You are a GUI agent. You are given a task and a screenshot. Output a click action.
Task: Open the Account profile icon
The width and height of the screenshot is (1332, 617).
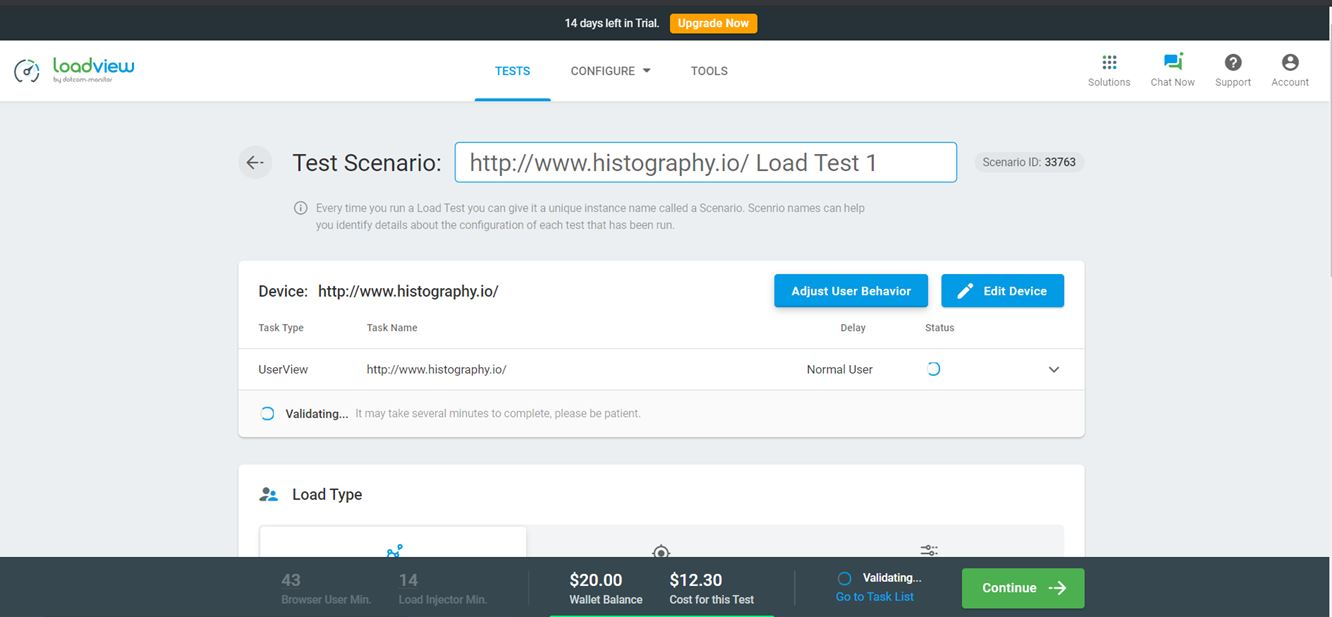(x=1290, y=63)
